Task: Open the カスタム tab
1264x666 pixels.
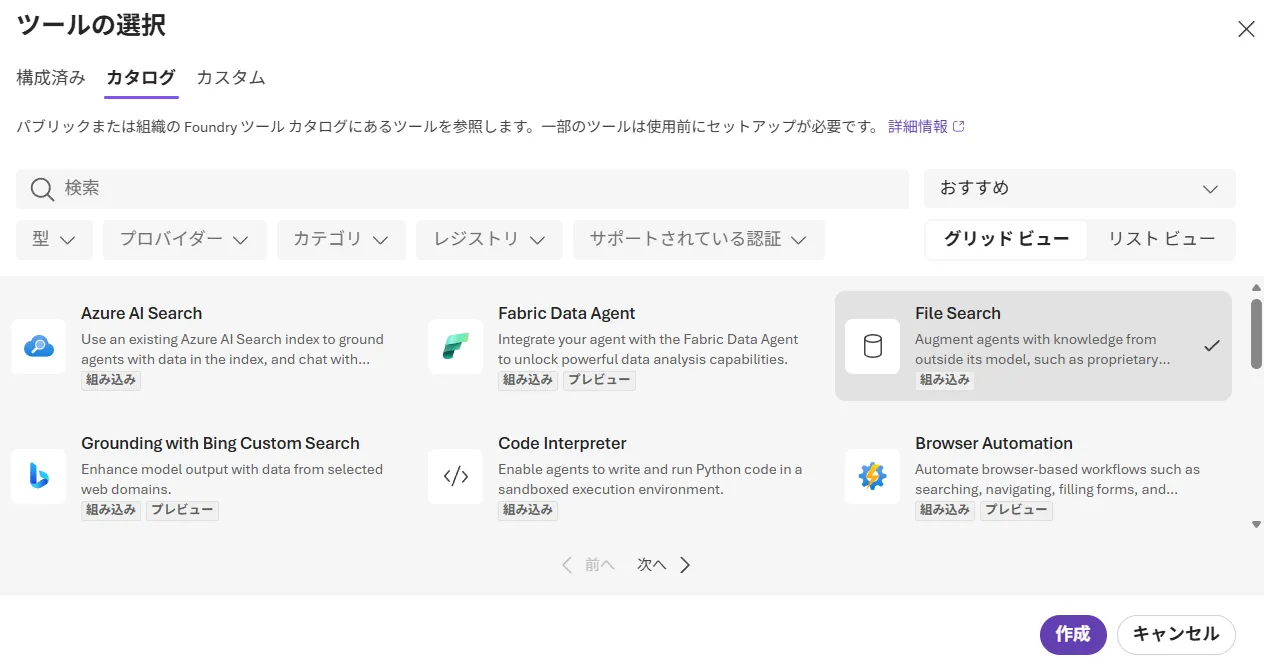Action: (x=231, y=78)
